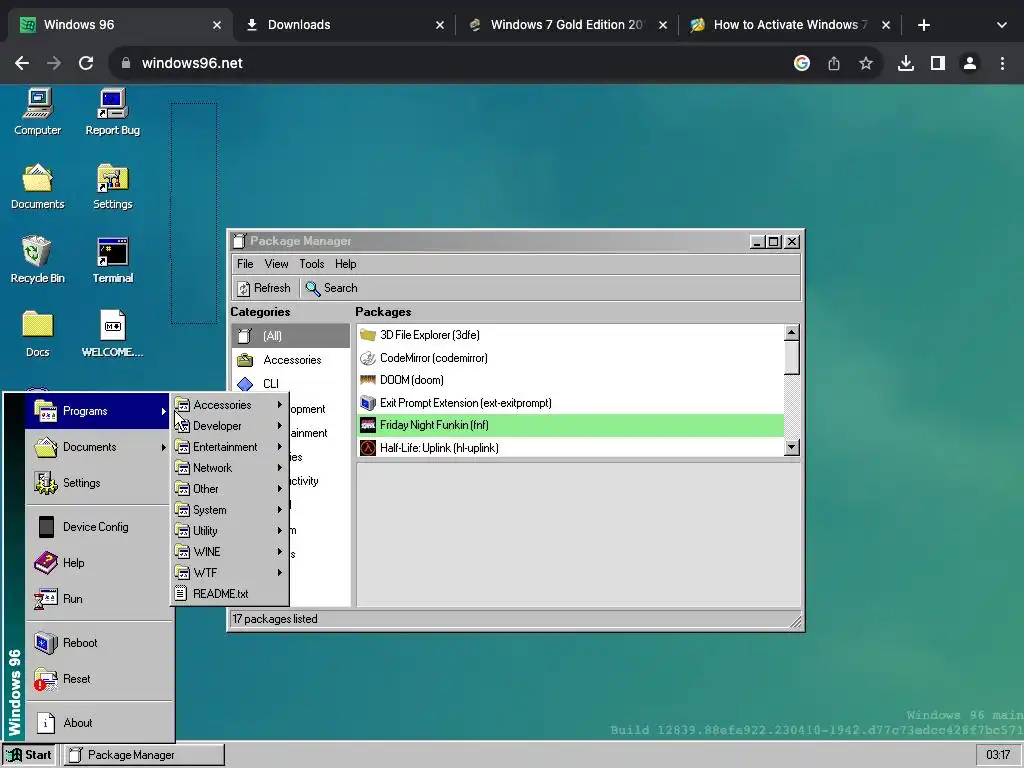
Task: Expand the Other programs submenu
Action: coord(230,488)
